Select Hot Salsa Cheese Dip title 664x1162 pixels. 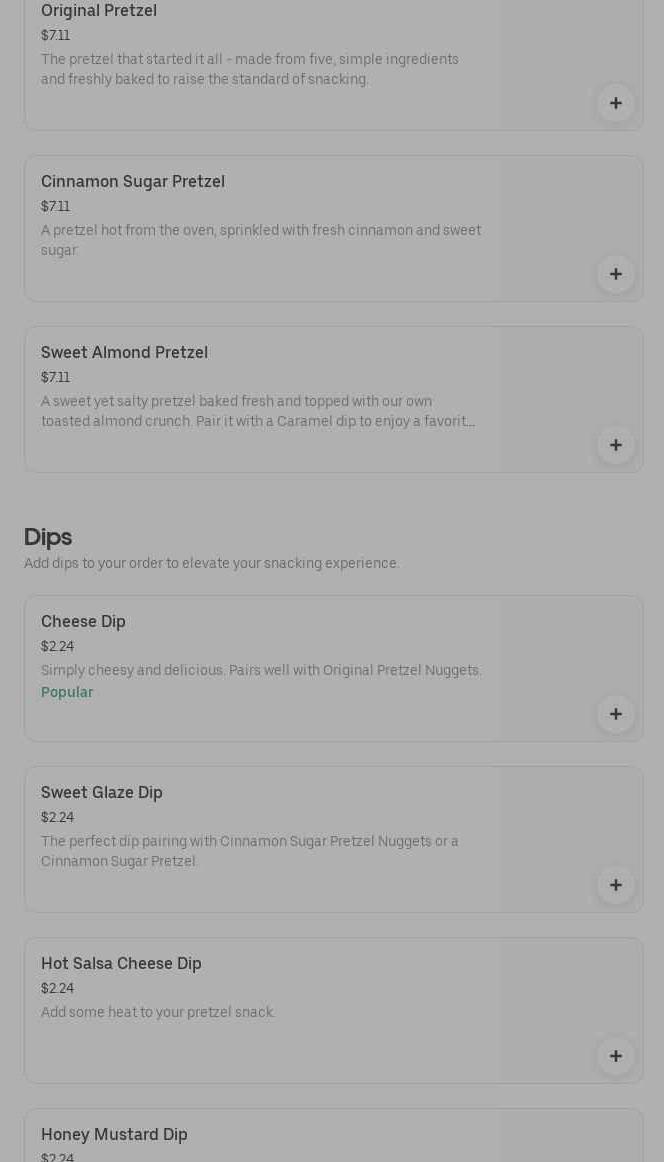pyautogui.click(x=121, y=964)
